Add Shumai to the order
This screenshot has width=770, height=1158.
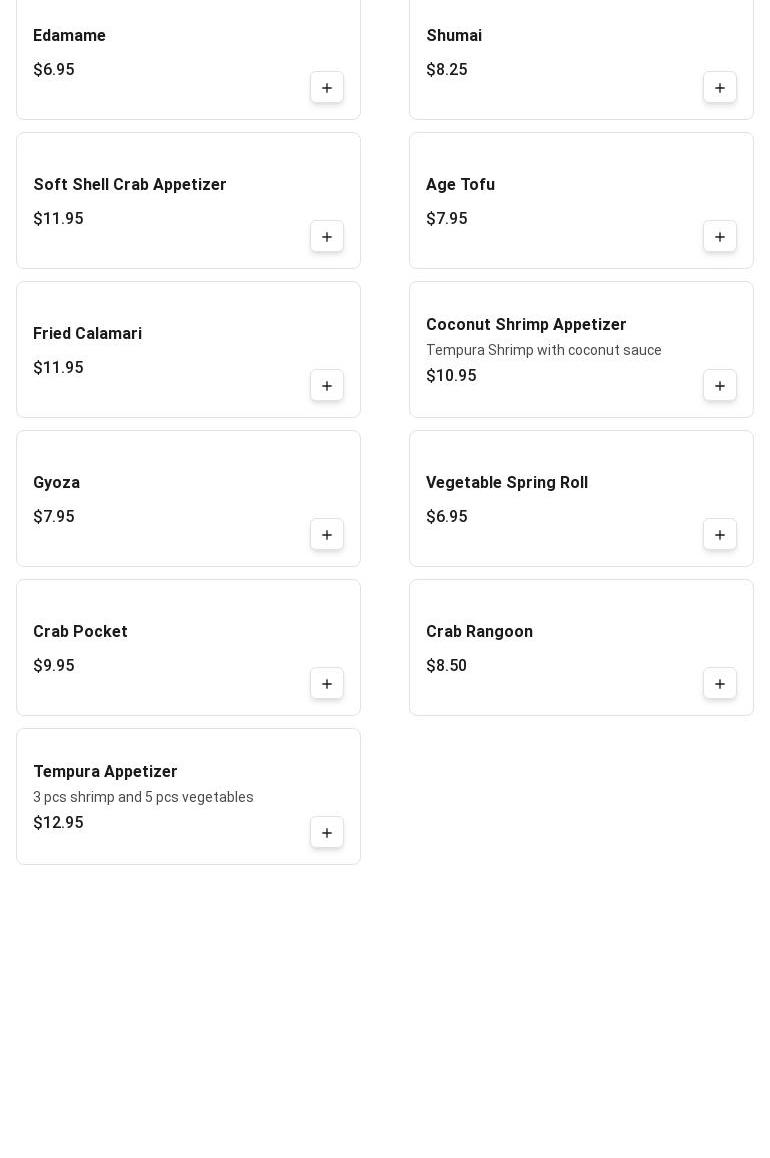[x=720, y=88]
